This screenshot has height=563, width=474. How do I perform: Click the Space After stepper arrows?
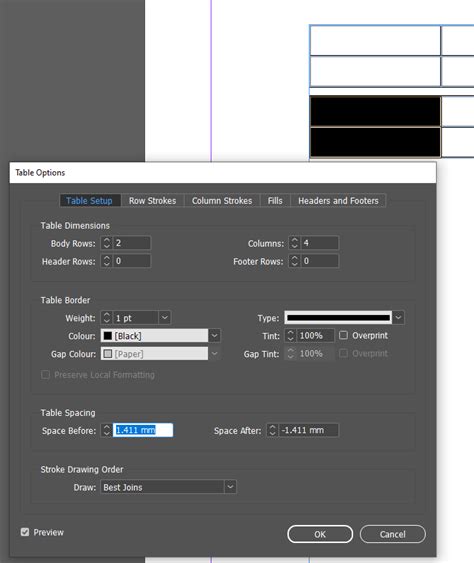point(273,430)
